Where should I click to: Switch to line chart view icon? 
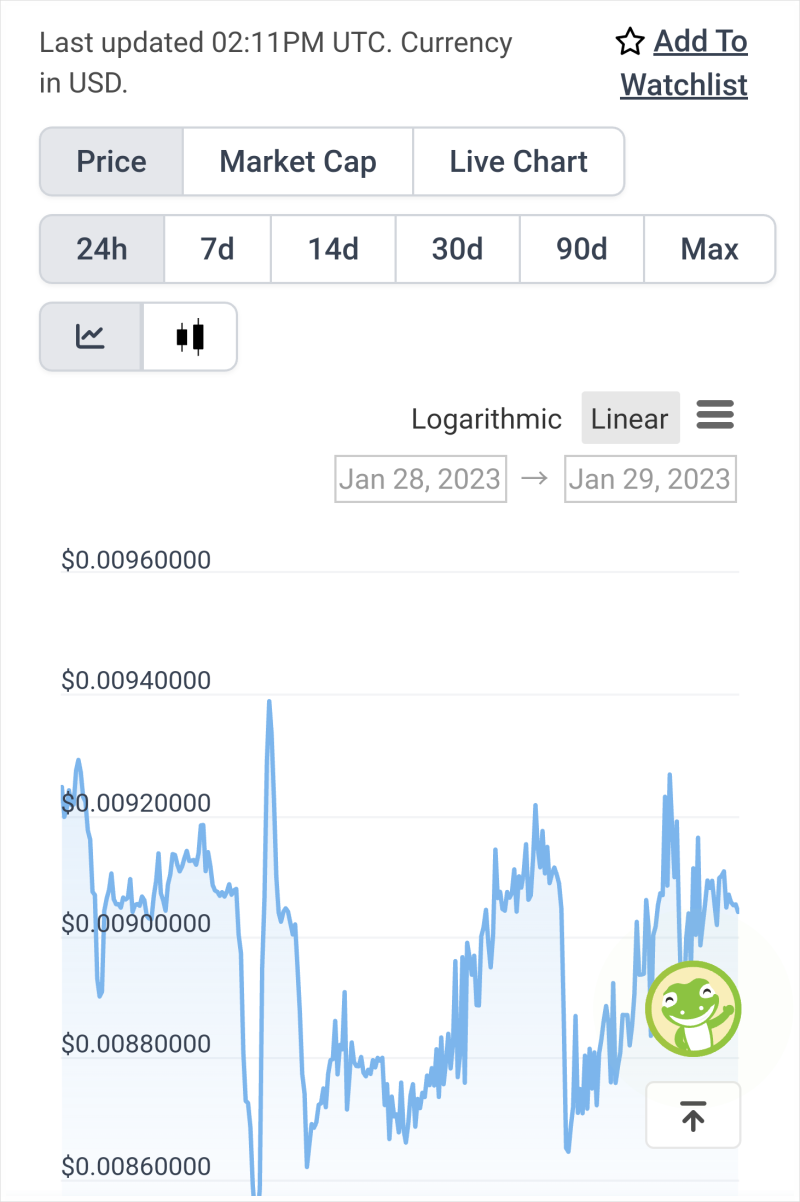91,337
